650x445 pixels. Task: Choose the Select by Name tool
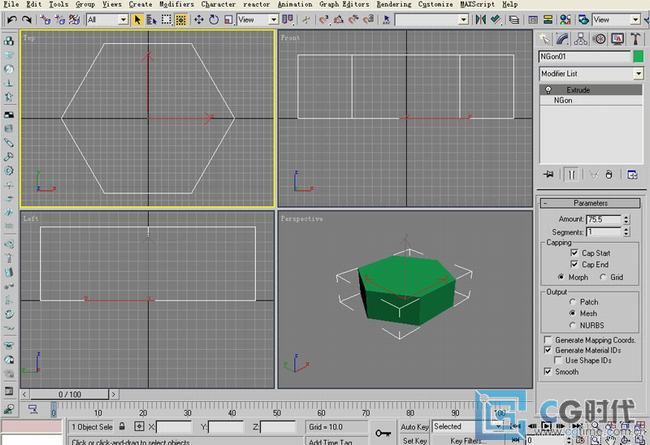[152, 19]
